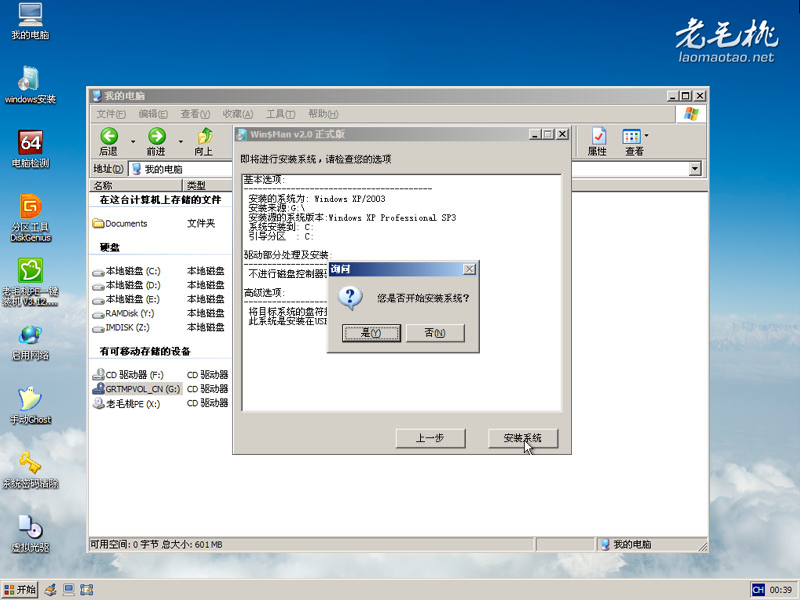Image resolution: width=800 pixels, height=600 pixels.
Task: Close the WinSMan v2.0 window
Action: coord(562,134)
